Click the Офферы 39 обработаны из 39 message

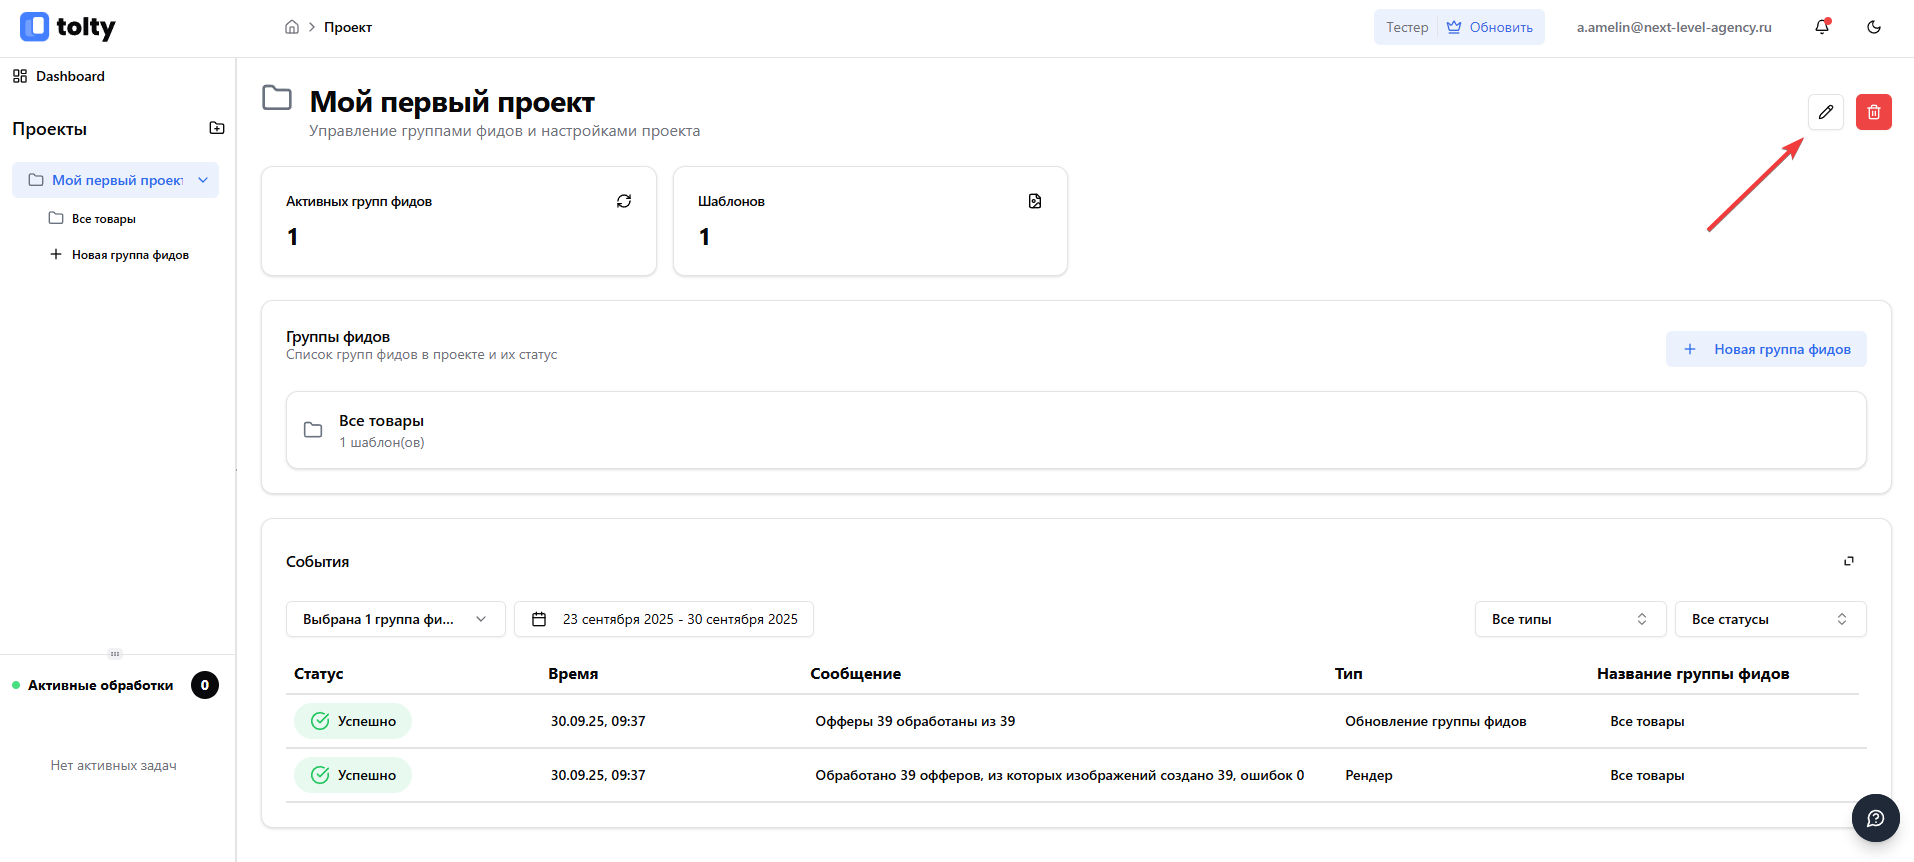click(x=915, y=721)
